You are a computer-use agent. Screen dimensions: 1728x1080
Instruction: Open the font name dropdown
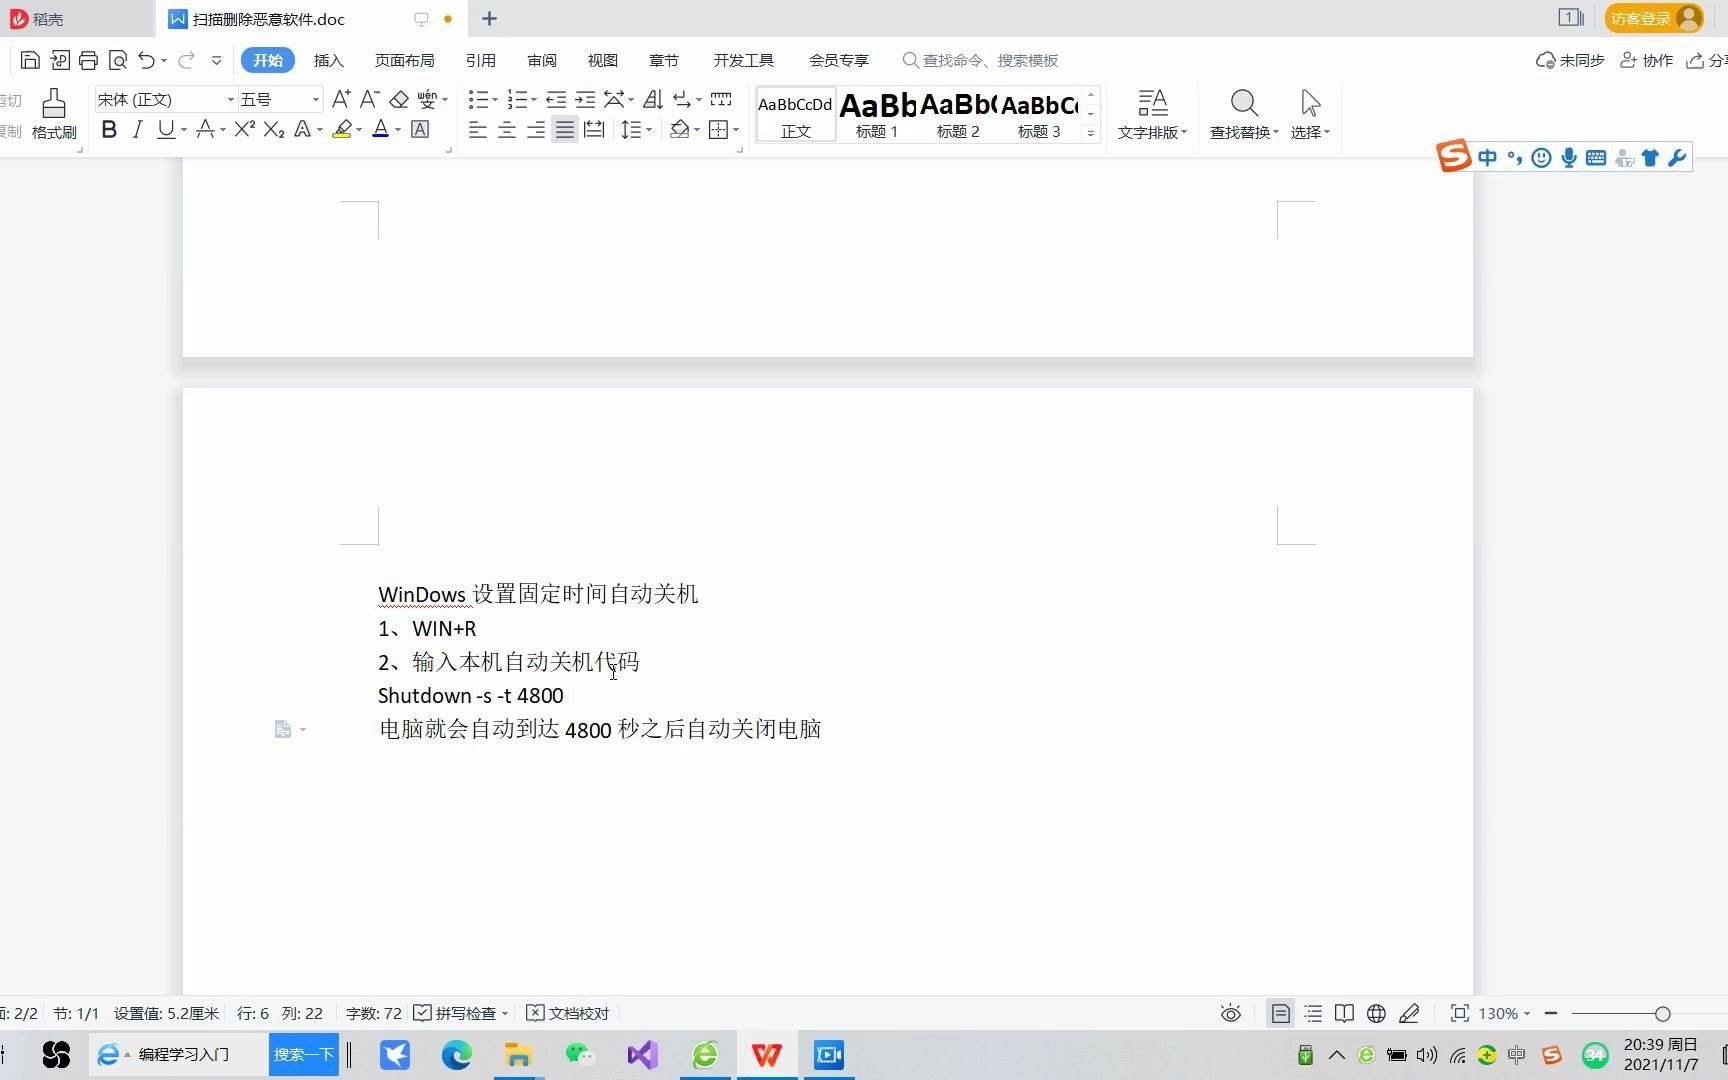click(230, 99)
